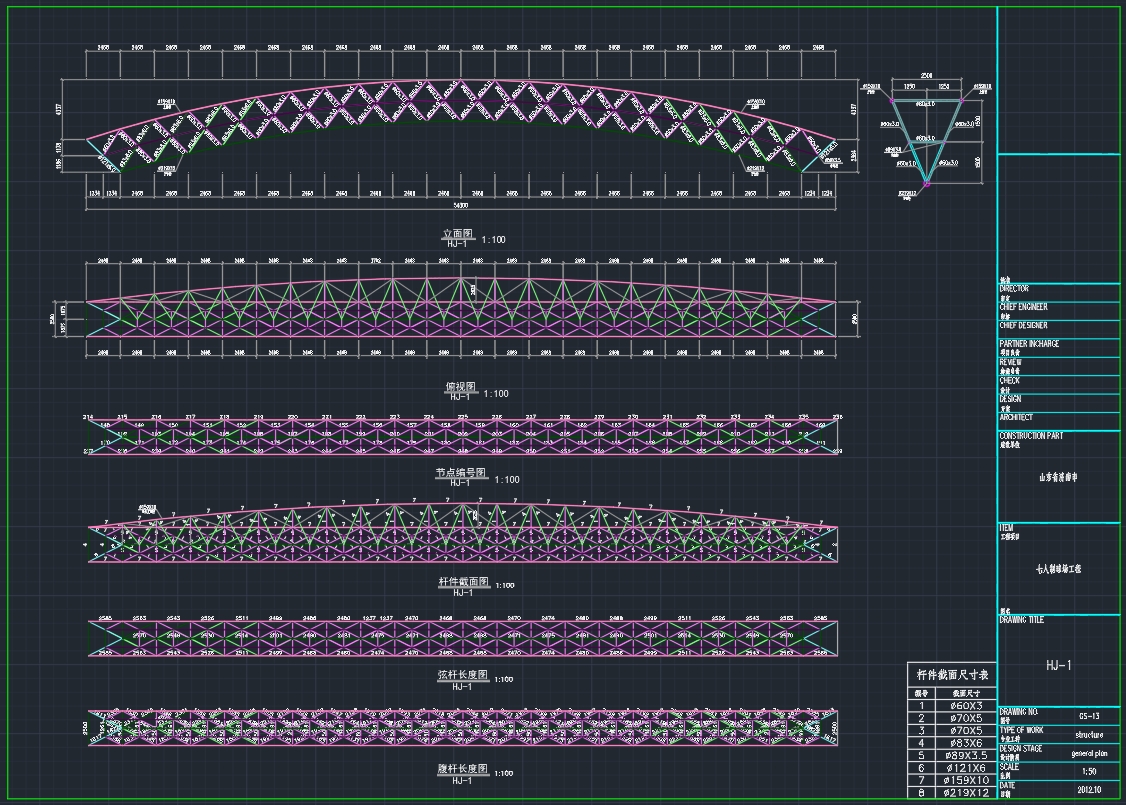This screenshot has width=1126, height=805.
Task: Click the 弦杆长度图 chord length label
Action: [462, 676]
